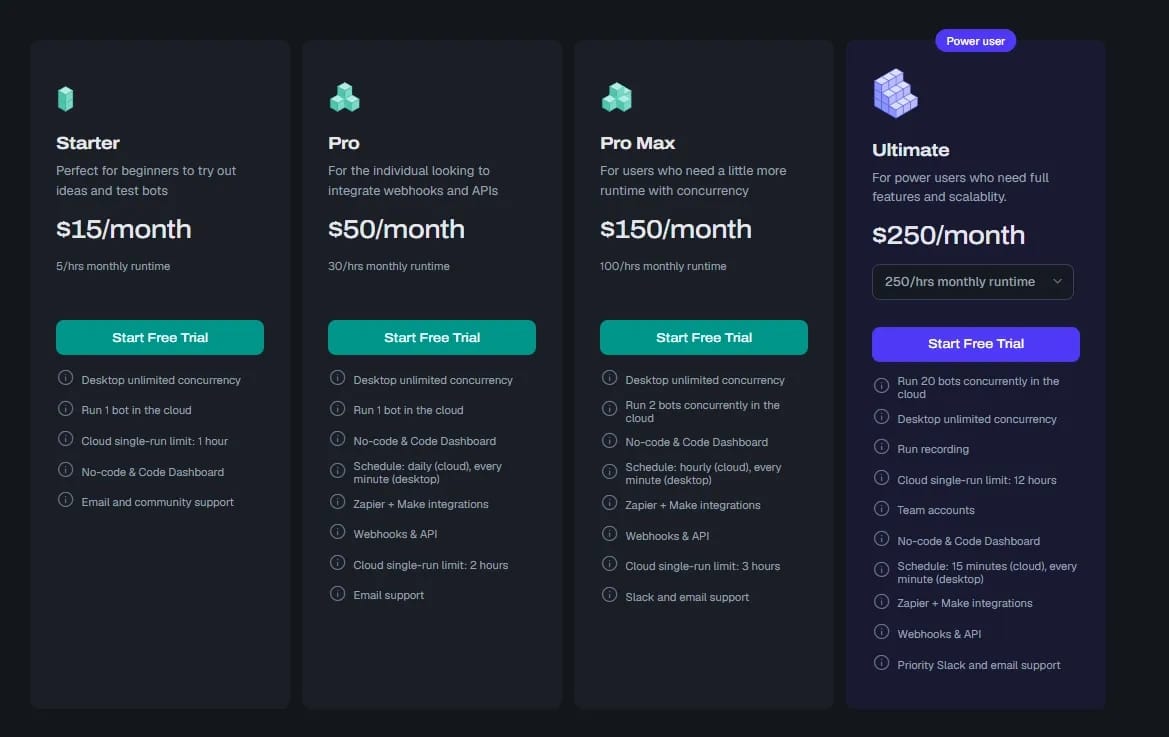
Task: Start Free Trial for the Ultimate plan
Action: click(x=976, y=344)
